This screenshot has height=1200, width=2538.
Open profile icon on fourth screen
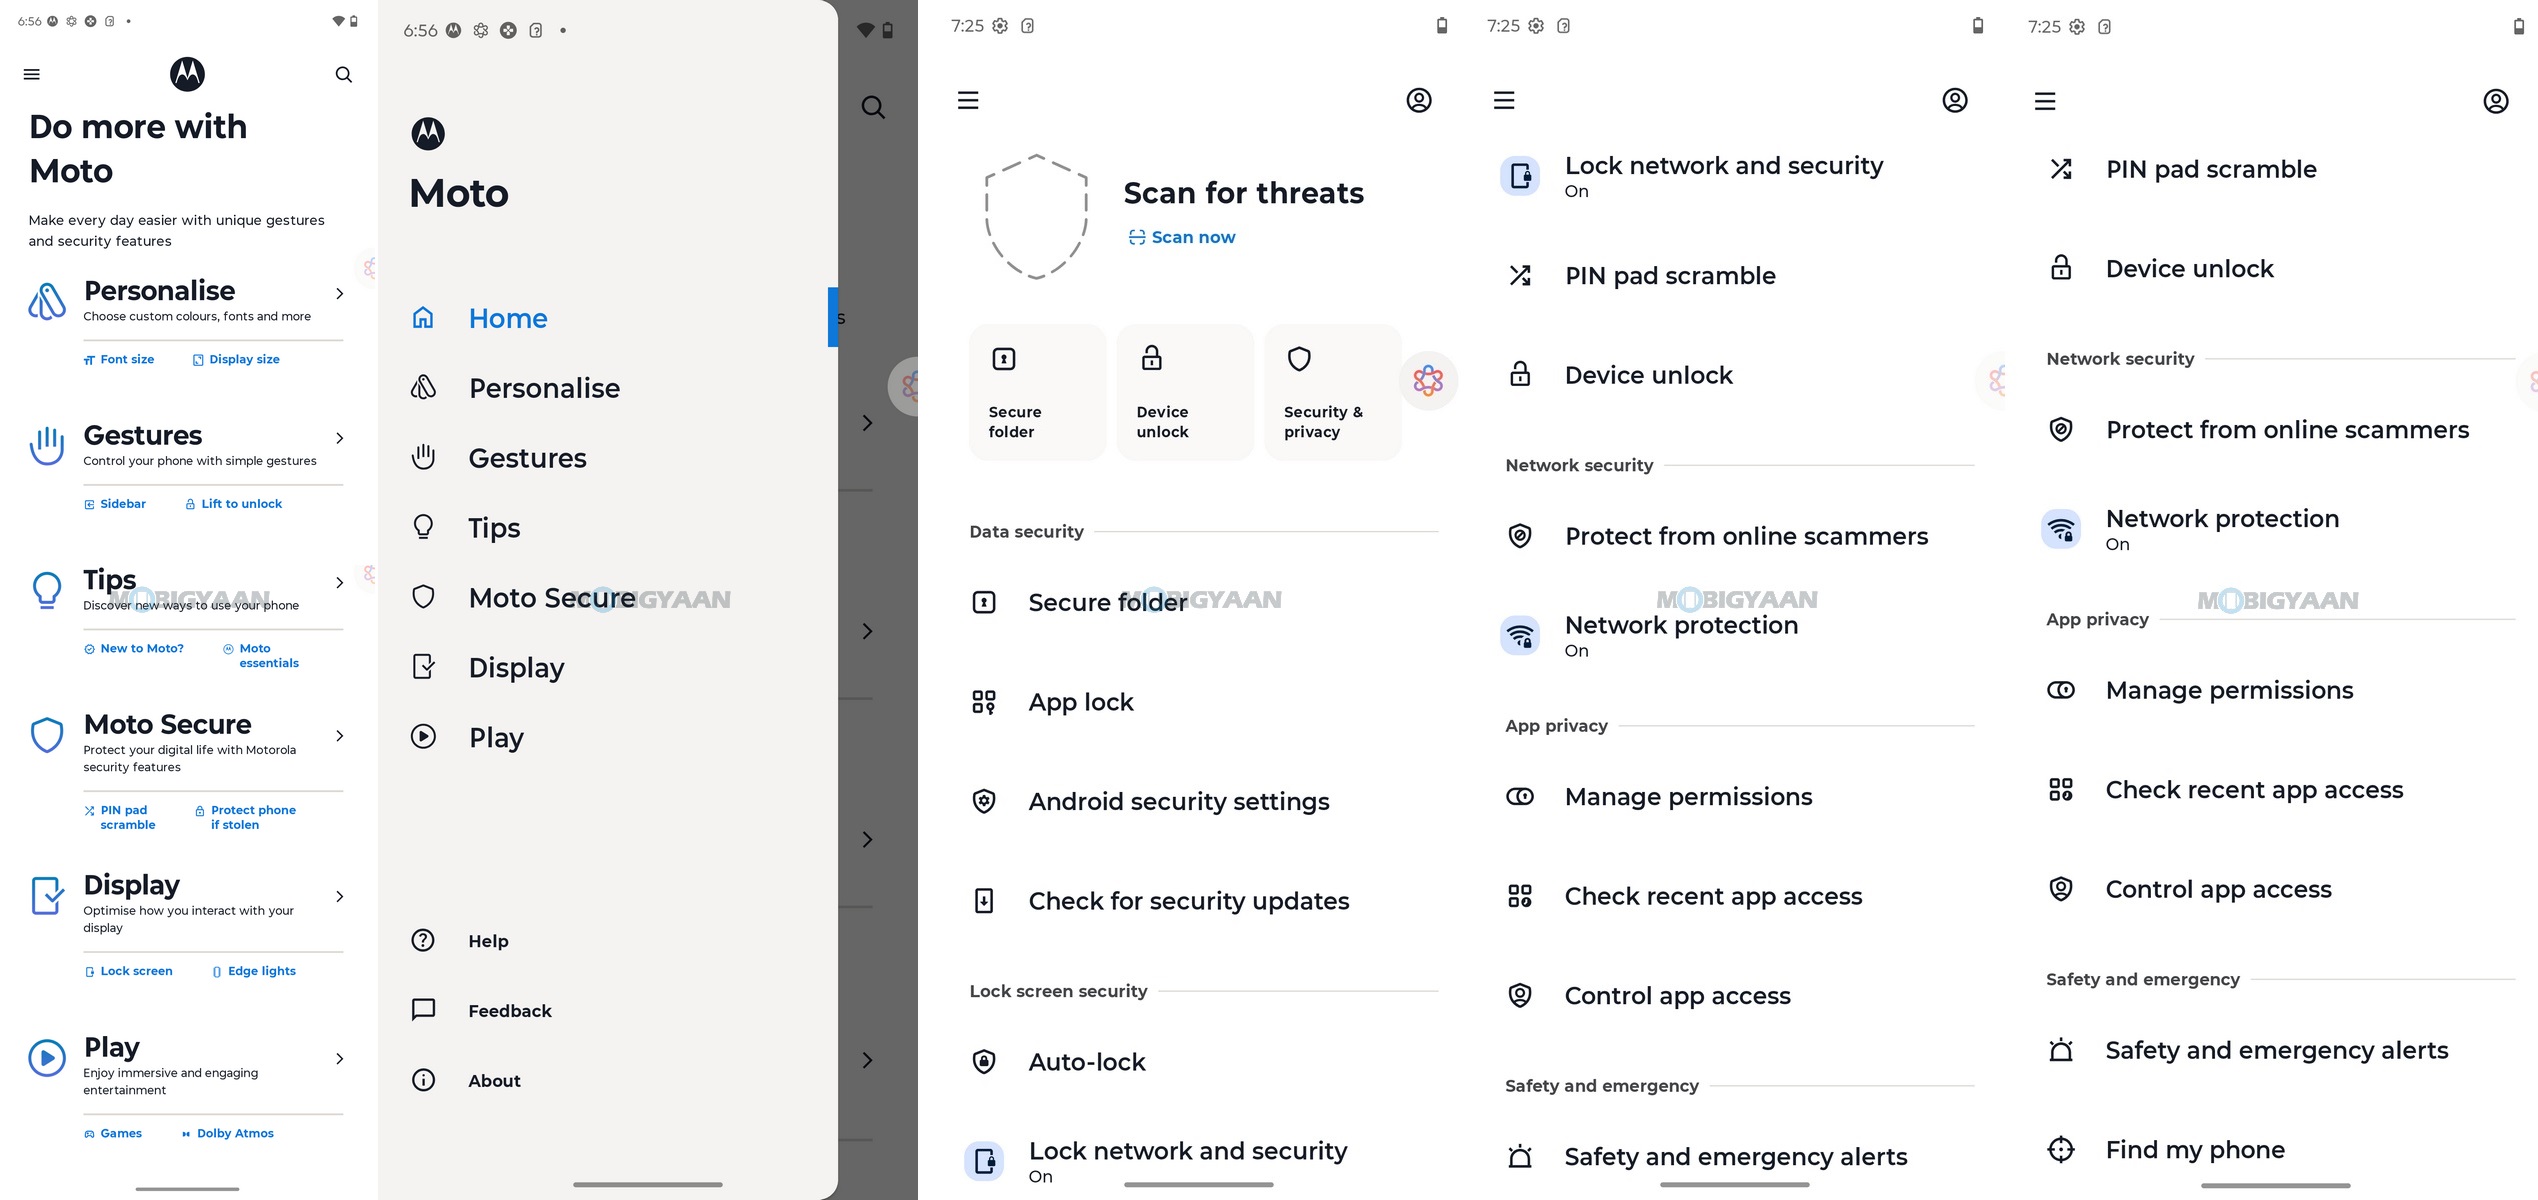[x=1954, y=100]
